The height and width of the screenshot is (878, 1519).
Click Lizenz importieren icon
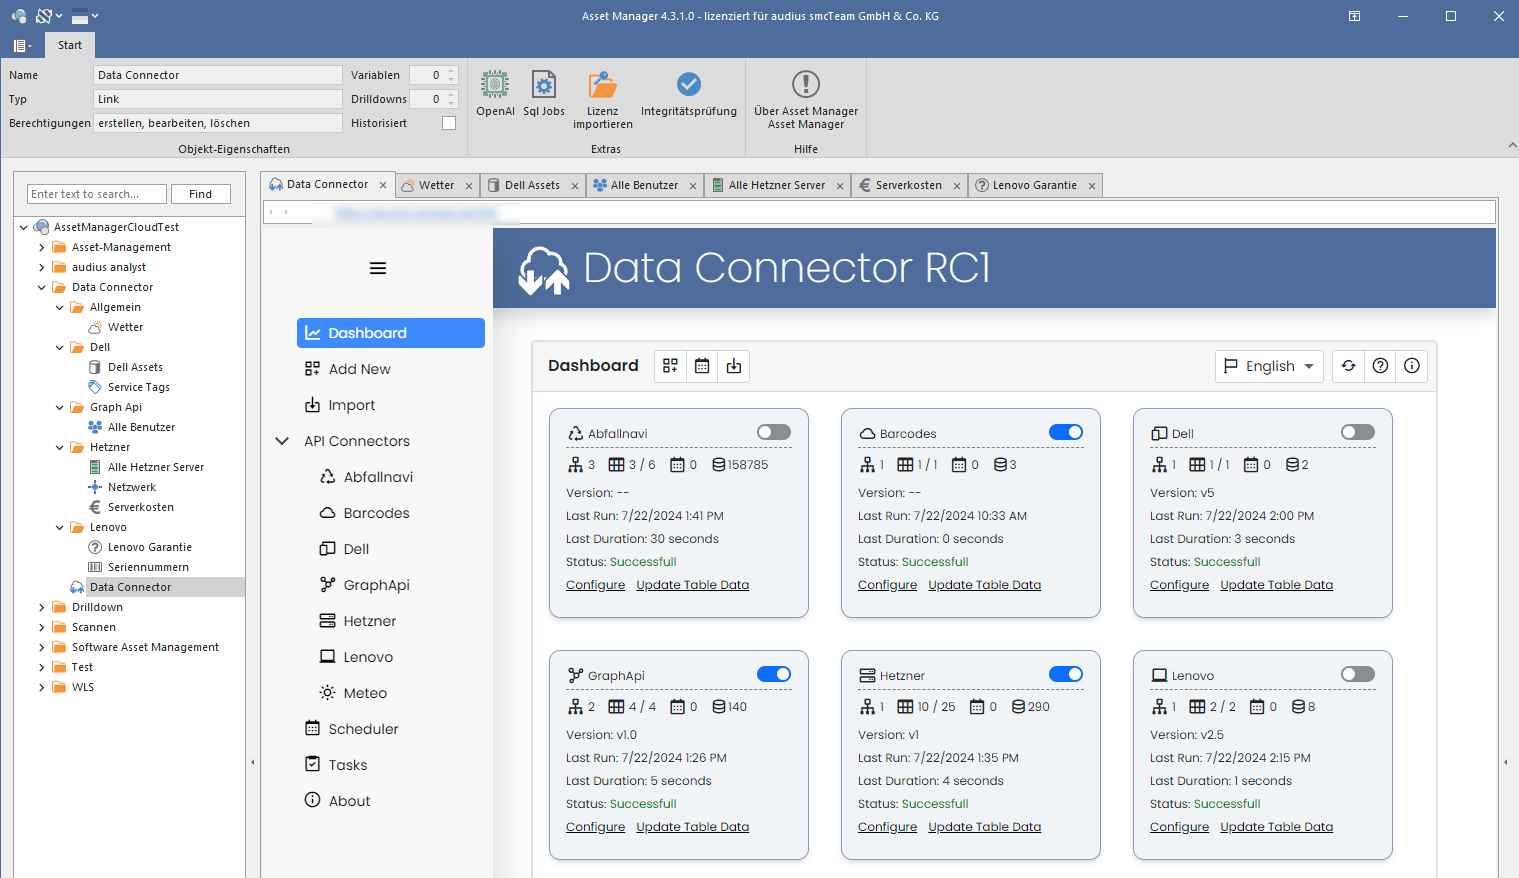tap(602, 99)
